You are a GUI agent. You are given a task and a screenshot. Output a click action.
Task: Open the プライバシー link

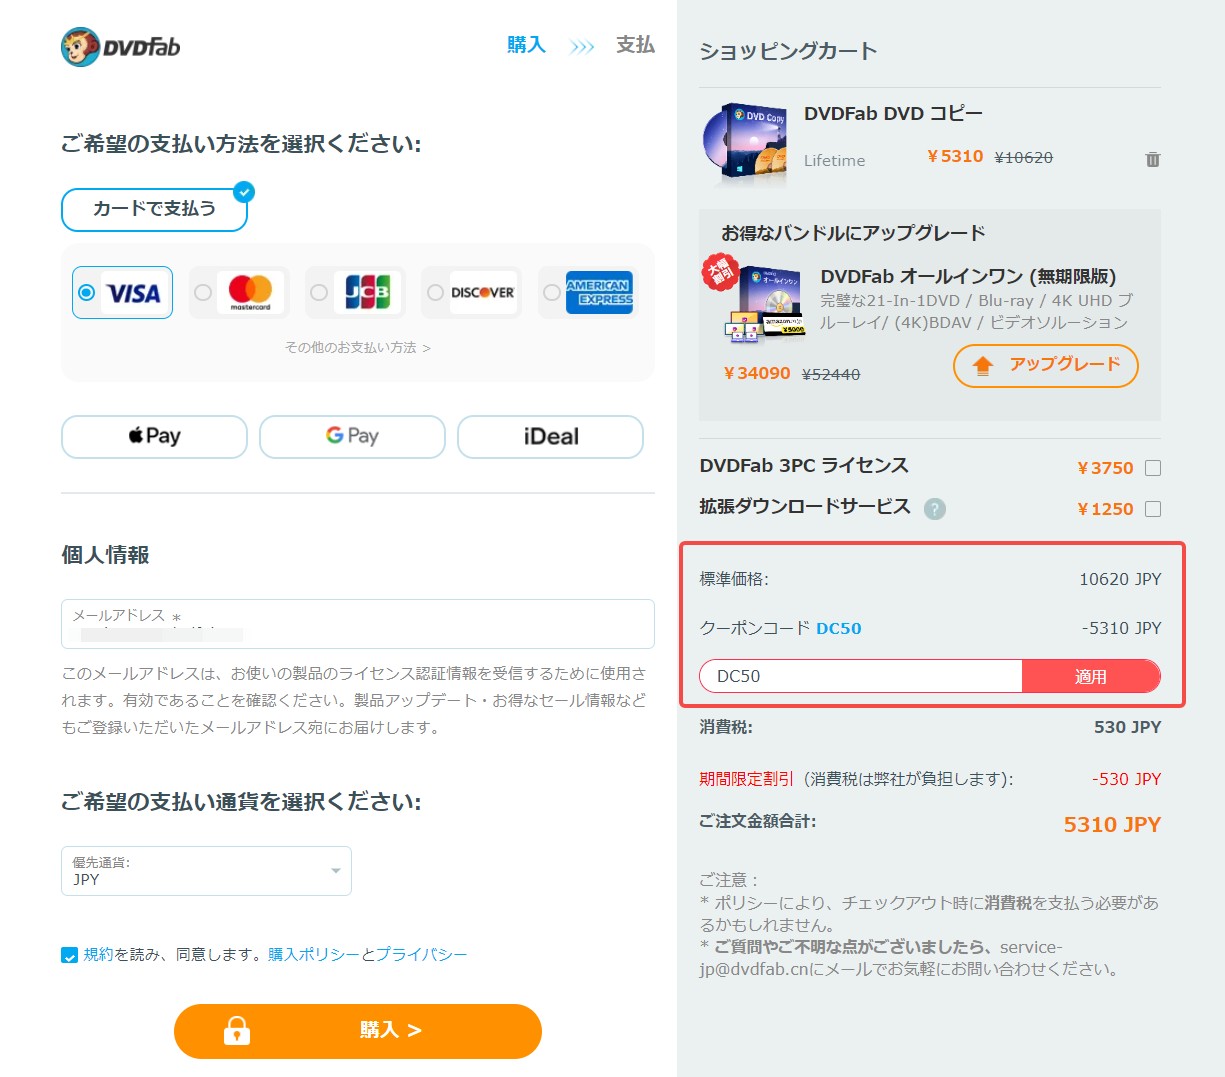pyautogui.click(x=421, y=955)
